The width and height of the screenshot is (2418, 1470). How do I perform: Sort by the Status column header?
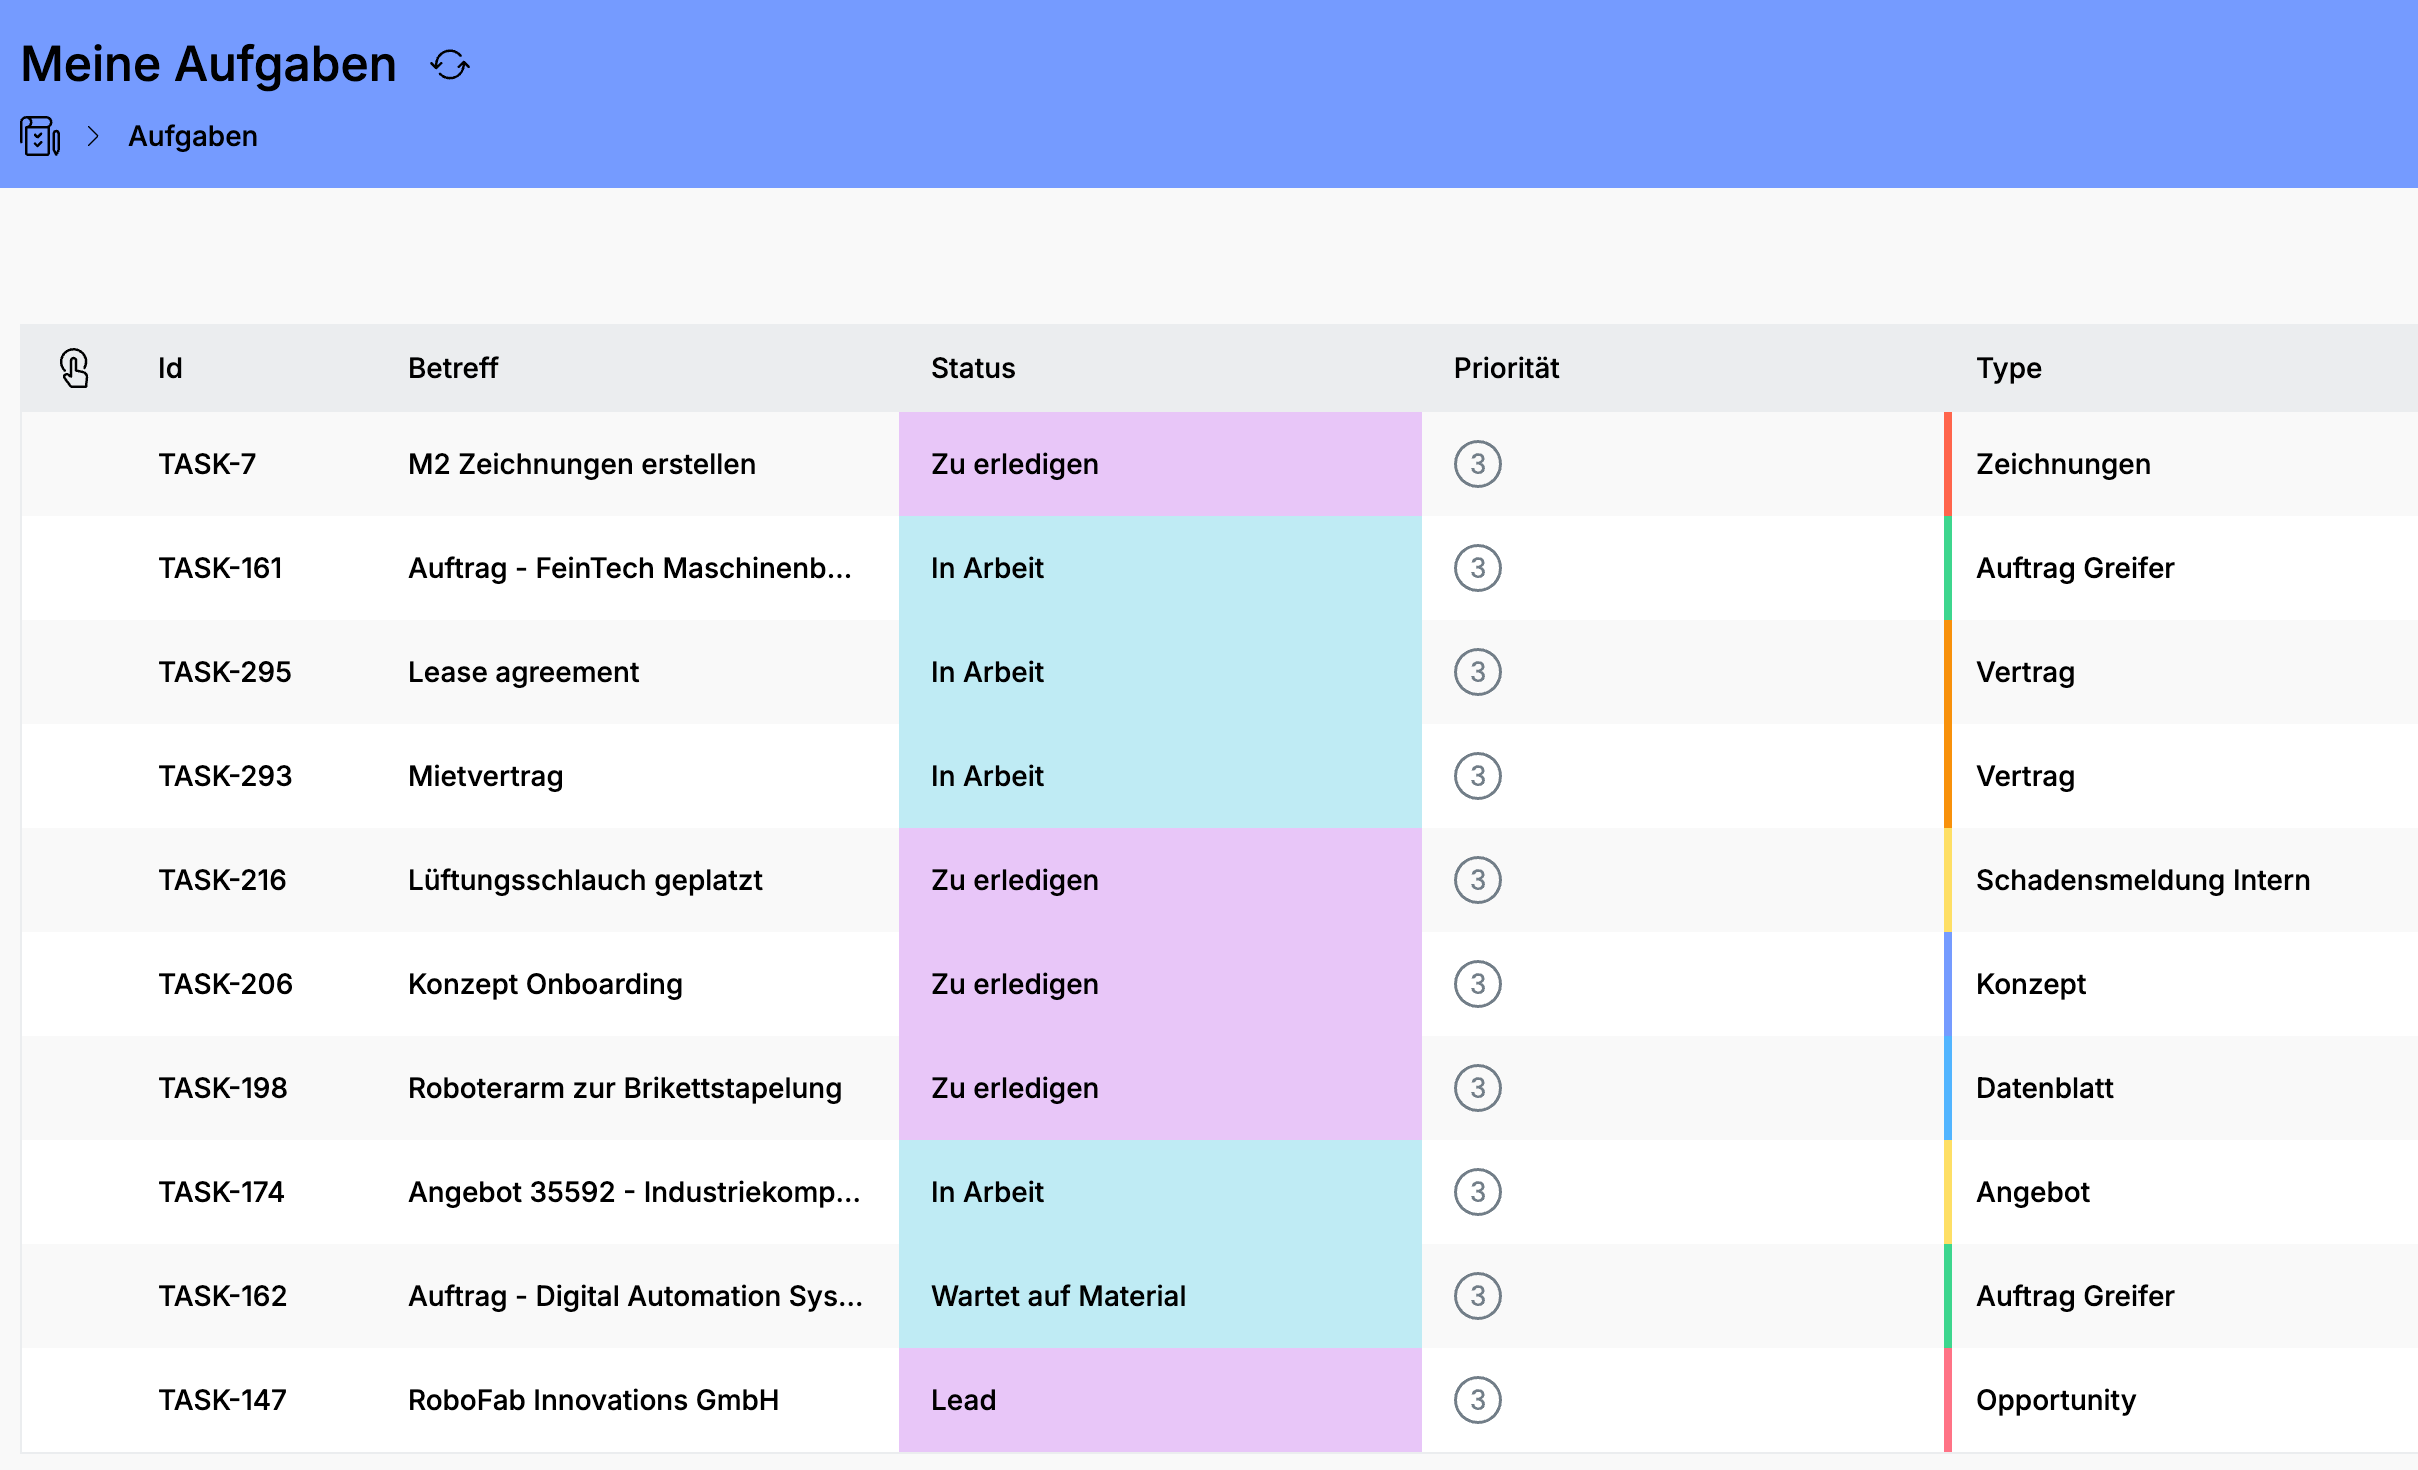pos(973,368)
